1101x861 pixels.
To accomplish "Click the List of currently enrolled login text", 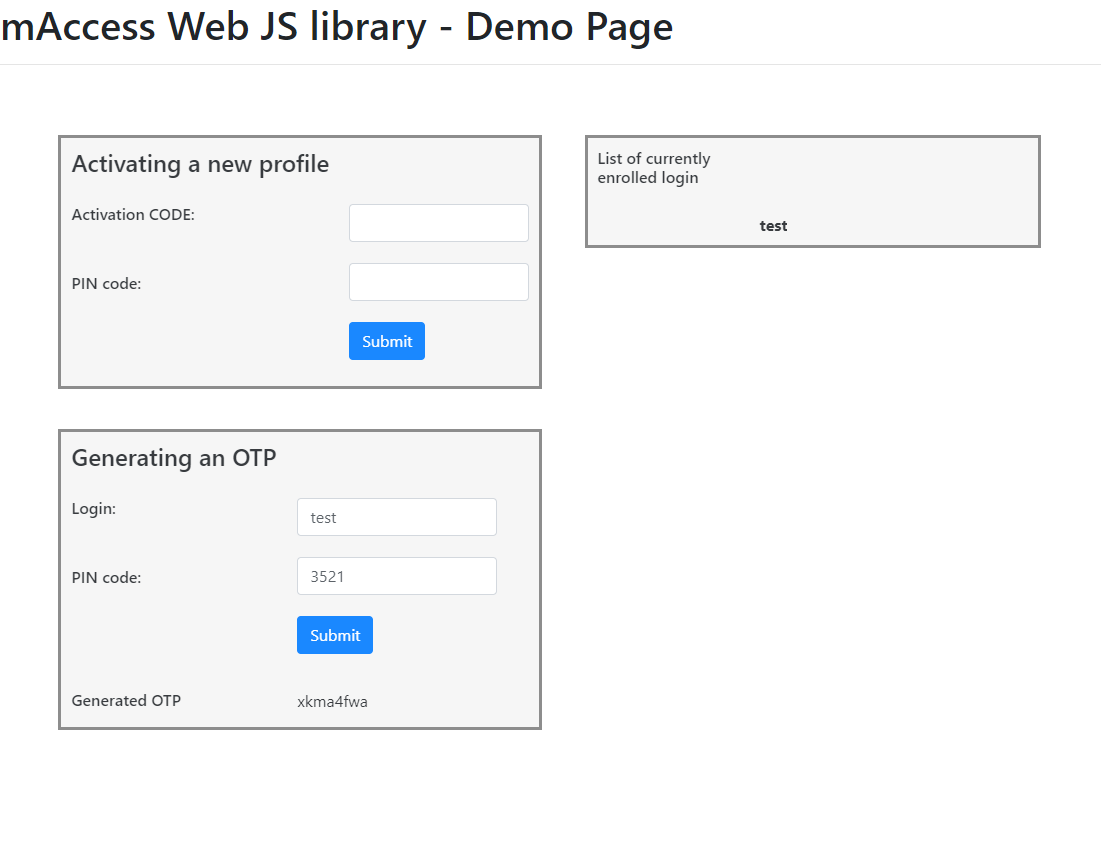I will pos(654,168).
